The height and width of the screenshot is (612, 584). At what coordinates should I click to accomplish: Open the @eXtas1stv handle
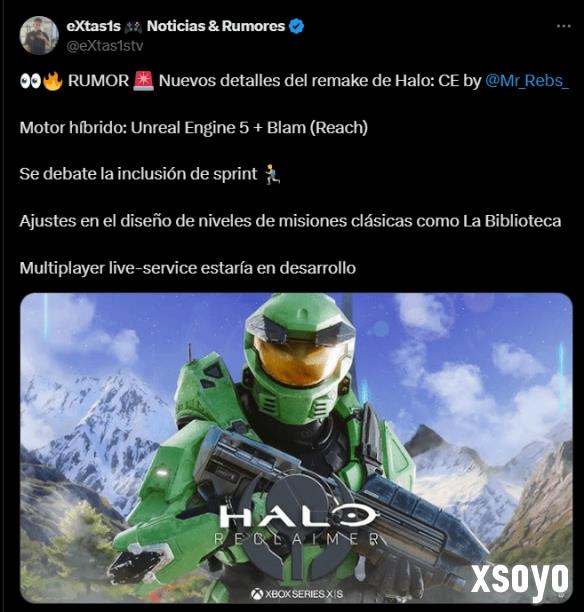tap(105, 46)
